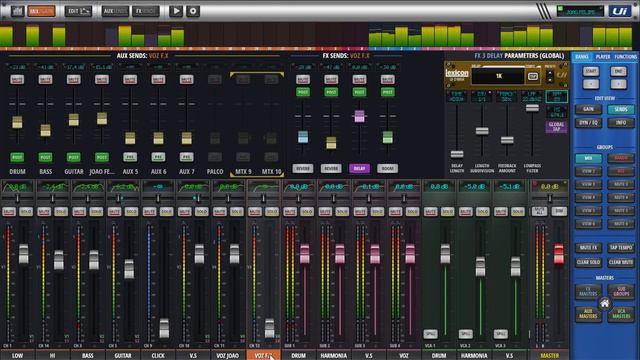Toggle POST on the DELAY FX send
The height and width of the screenshot is (360, 640).
click(359, 92)
